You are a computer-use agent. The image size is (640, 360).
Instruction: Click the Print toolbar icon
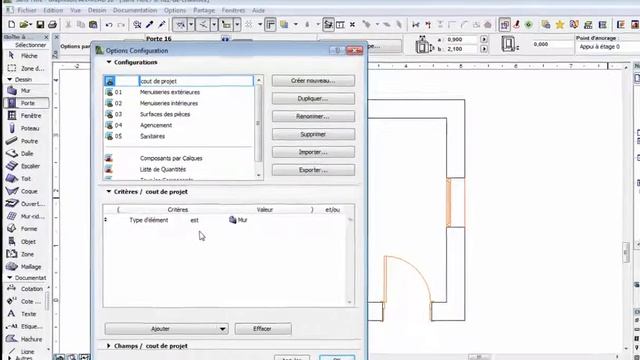pos(52,25)
